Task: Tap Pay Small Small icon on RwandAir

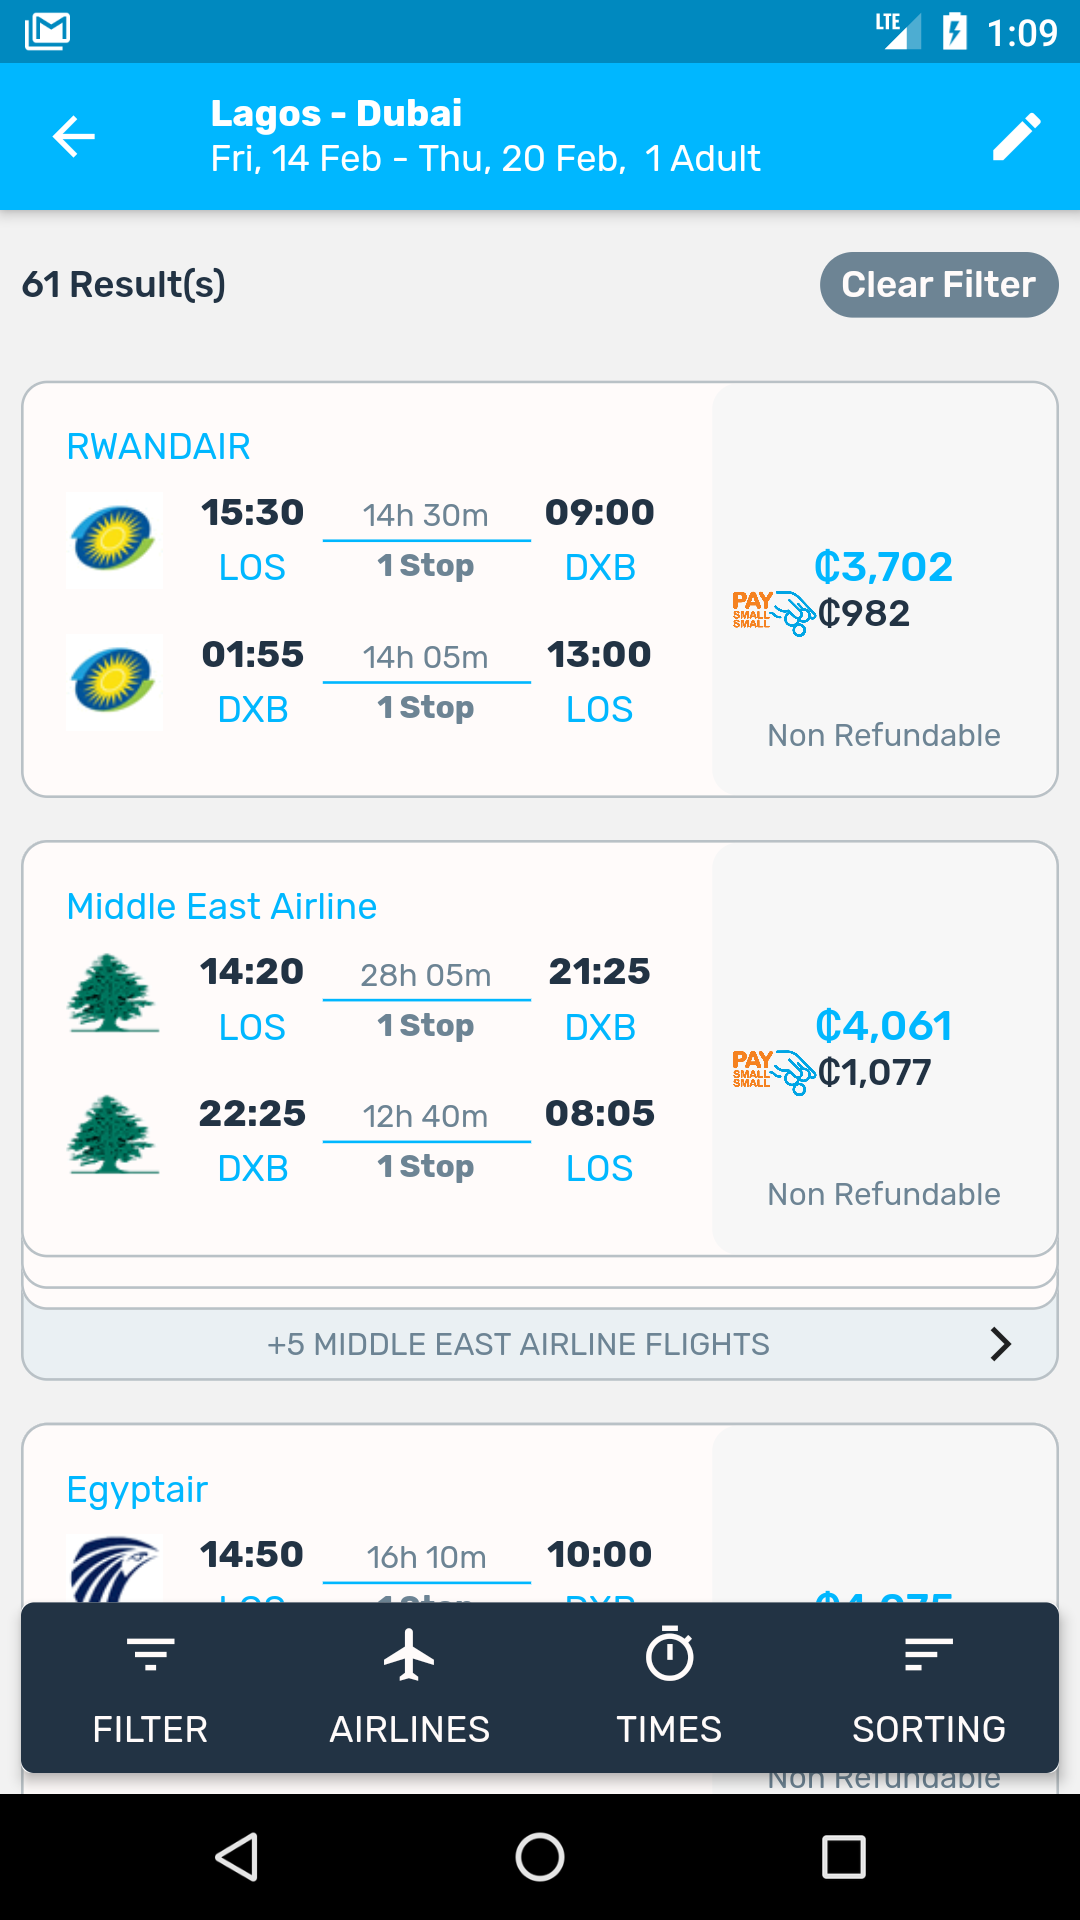Action: point(773,613)
